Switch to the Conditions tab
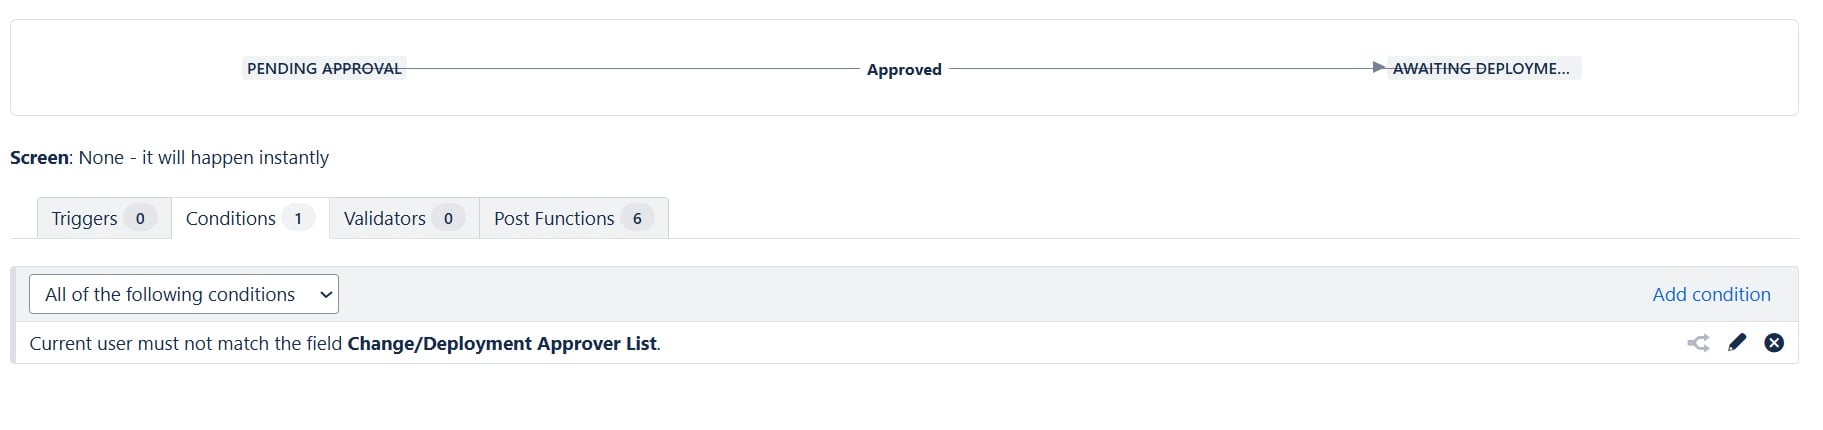This screenshot has height=430, width=1823. [250, 218]
